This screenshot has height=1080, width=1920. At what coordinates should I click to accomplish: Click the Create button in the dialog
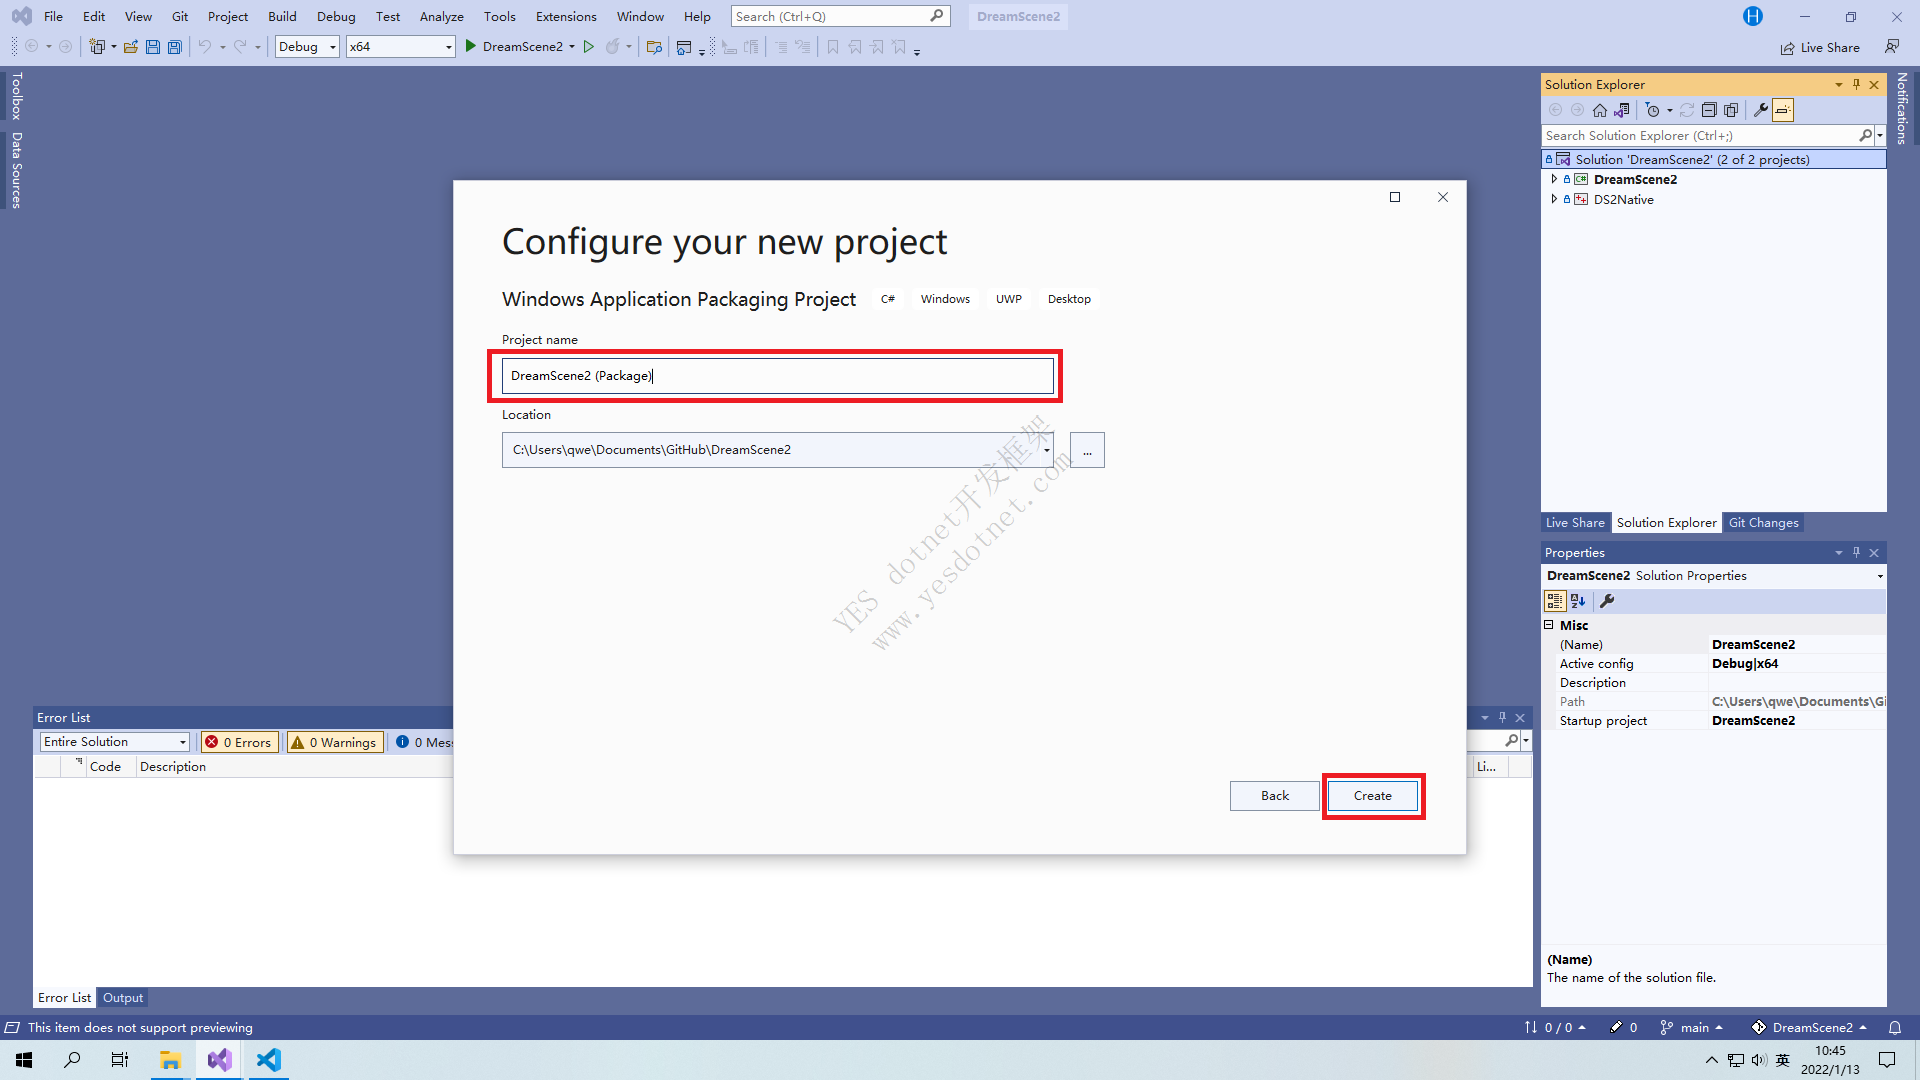1372,796
